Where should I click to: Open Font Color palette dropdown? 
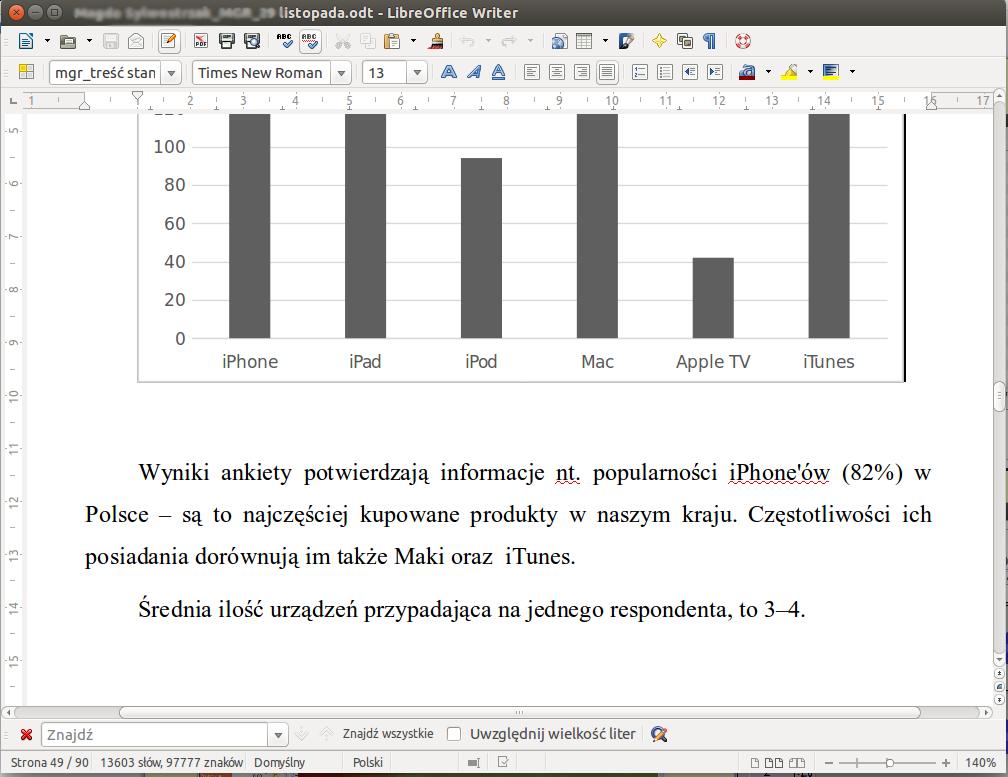tap(768, 71)
